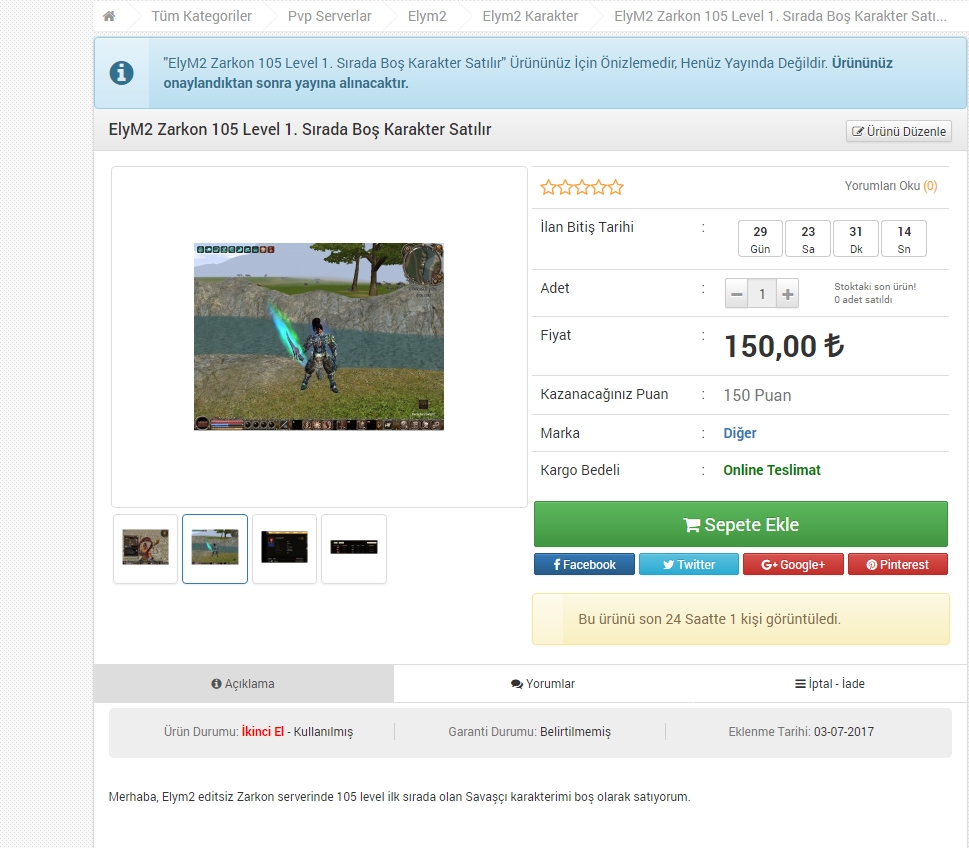The height and width of the screenshot is (848, 969).
Task: Click the Adet quantity input field
Action: tap(762, 294)
